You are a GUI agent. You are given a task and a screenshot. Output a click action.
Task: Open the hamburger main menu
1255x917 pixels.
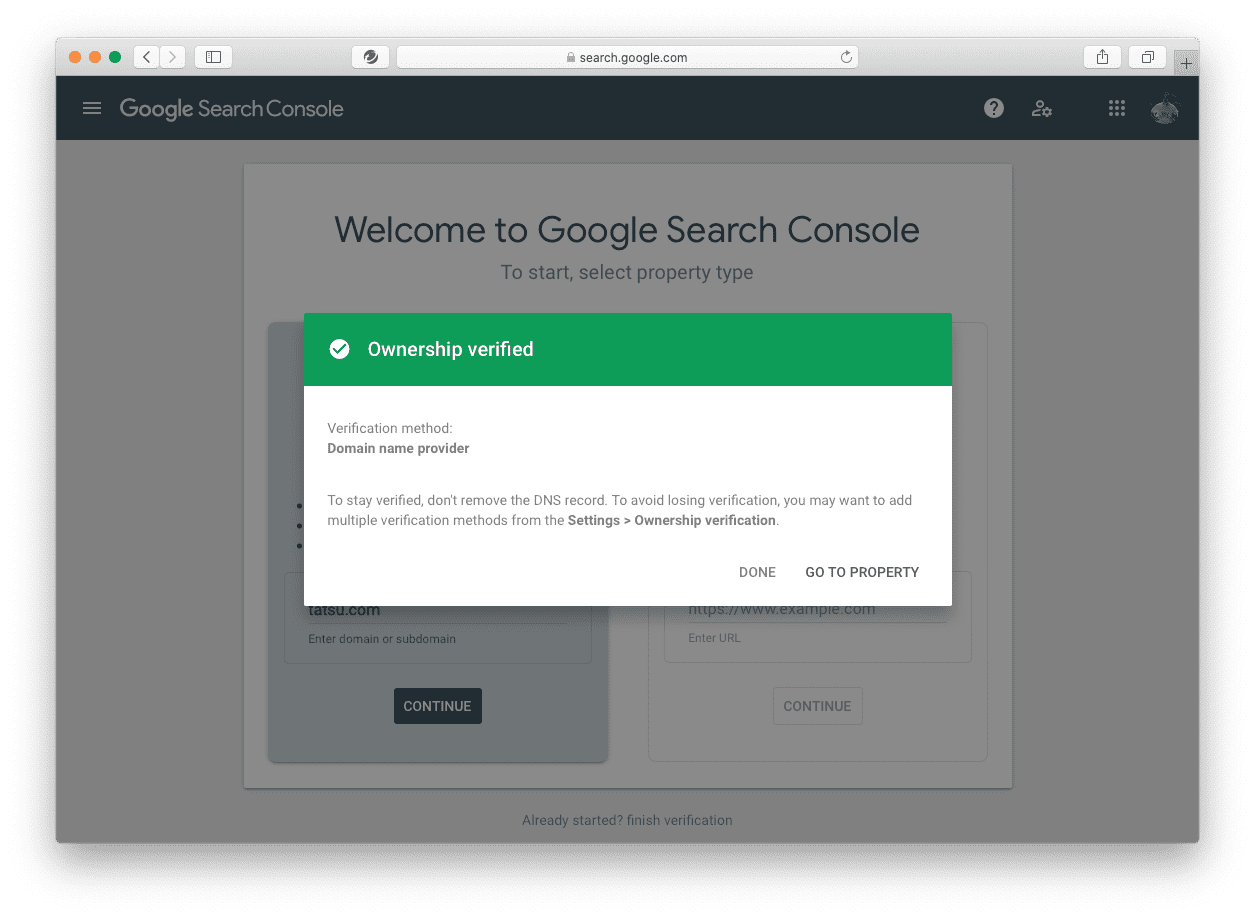(x=92, y=108)
